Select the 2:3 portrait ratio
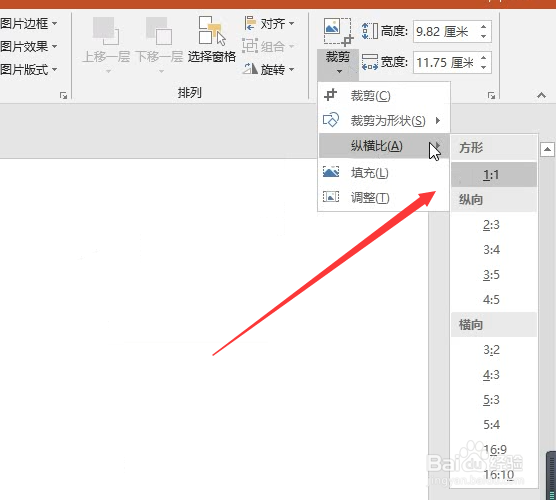This screenshot has height=500, width=556. (x=494, y=224)
